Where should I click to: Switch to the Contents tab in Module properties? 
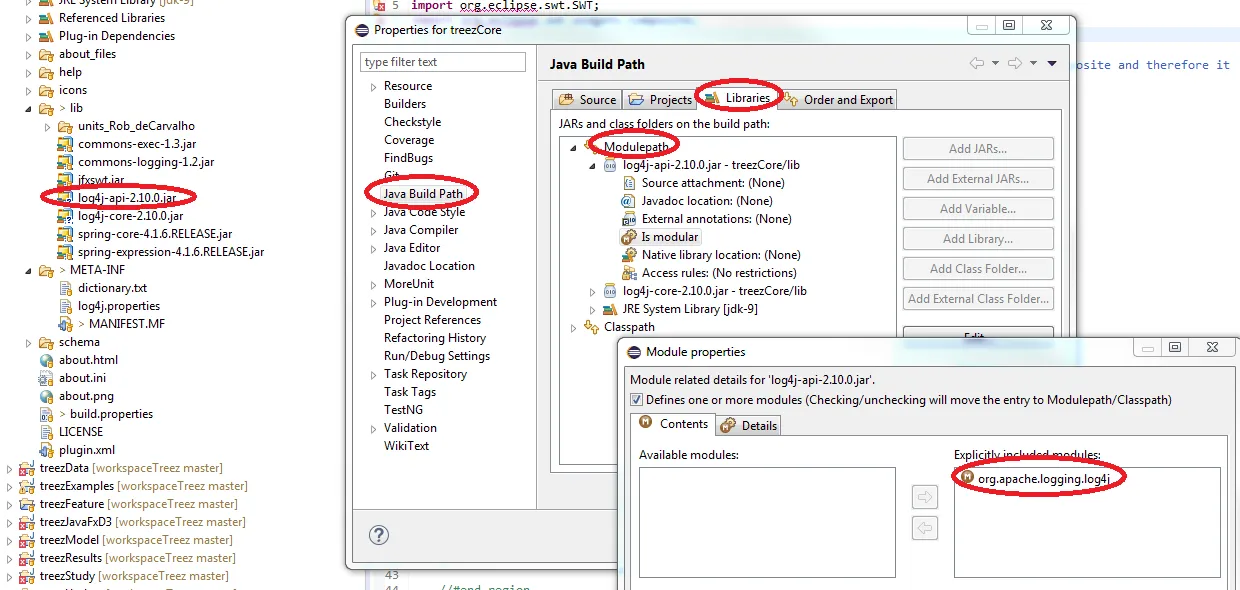(675, 424)
